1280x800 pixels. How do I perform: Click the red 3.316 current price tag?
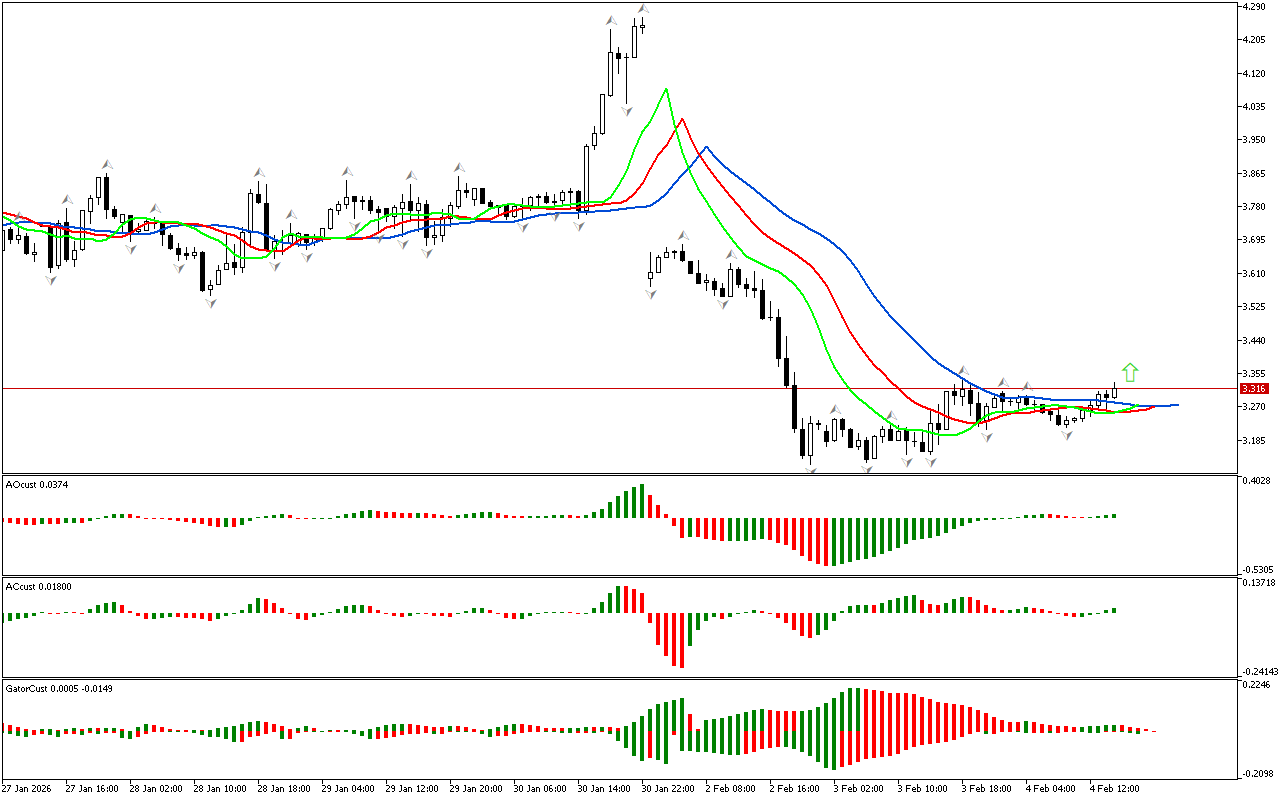1253,388
